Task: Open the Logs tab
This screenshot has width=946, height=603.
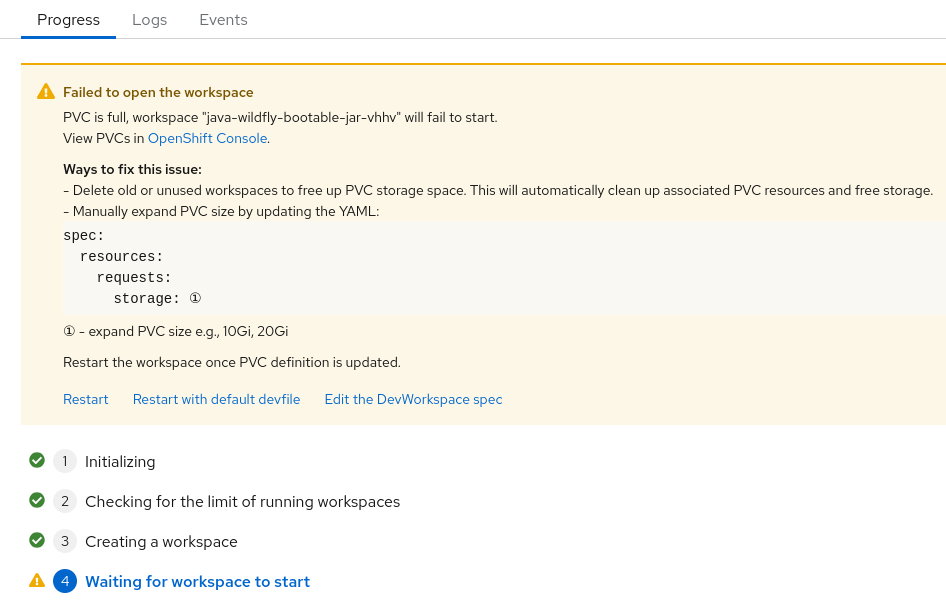Action: 150,20
